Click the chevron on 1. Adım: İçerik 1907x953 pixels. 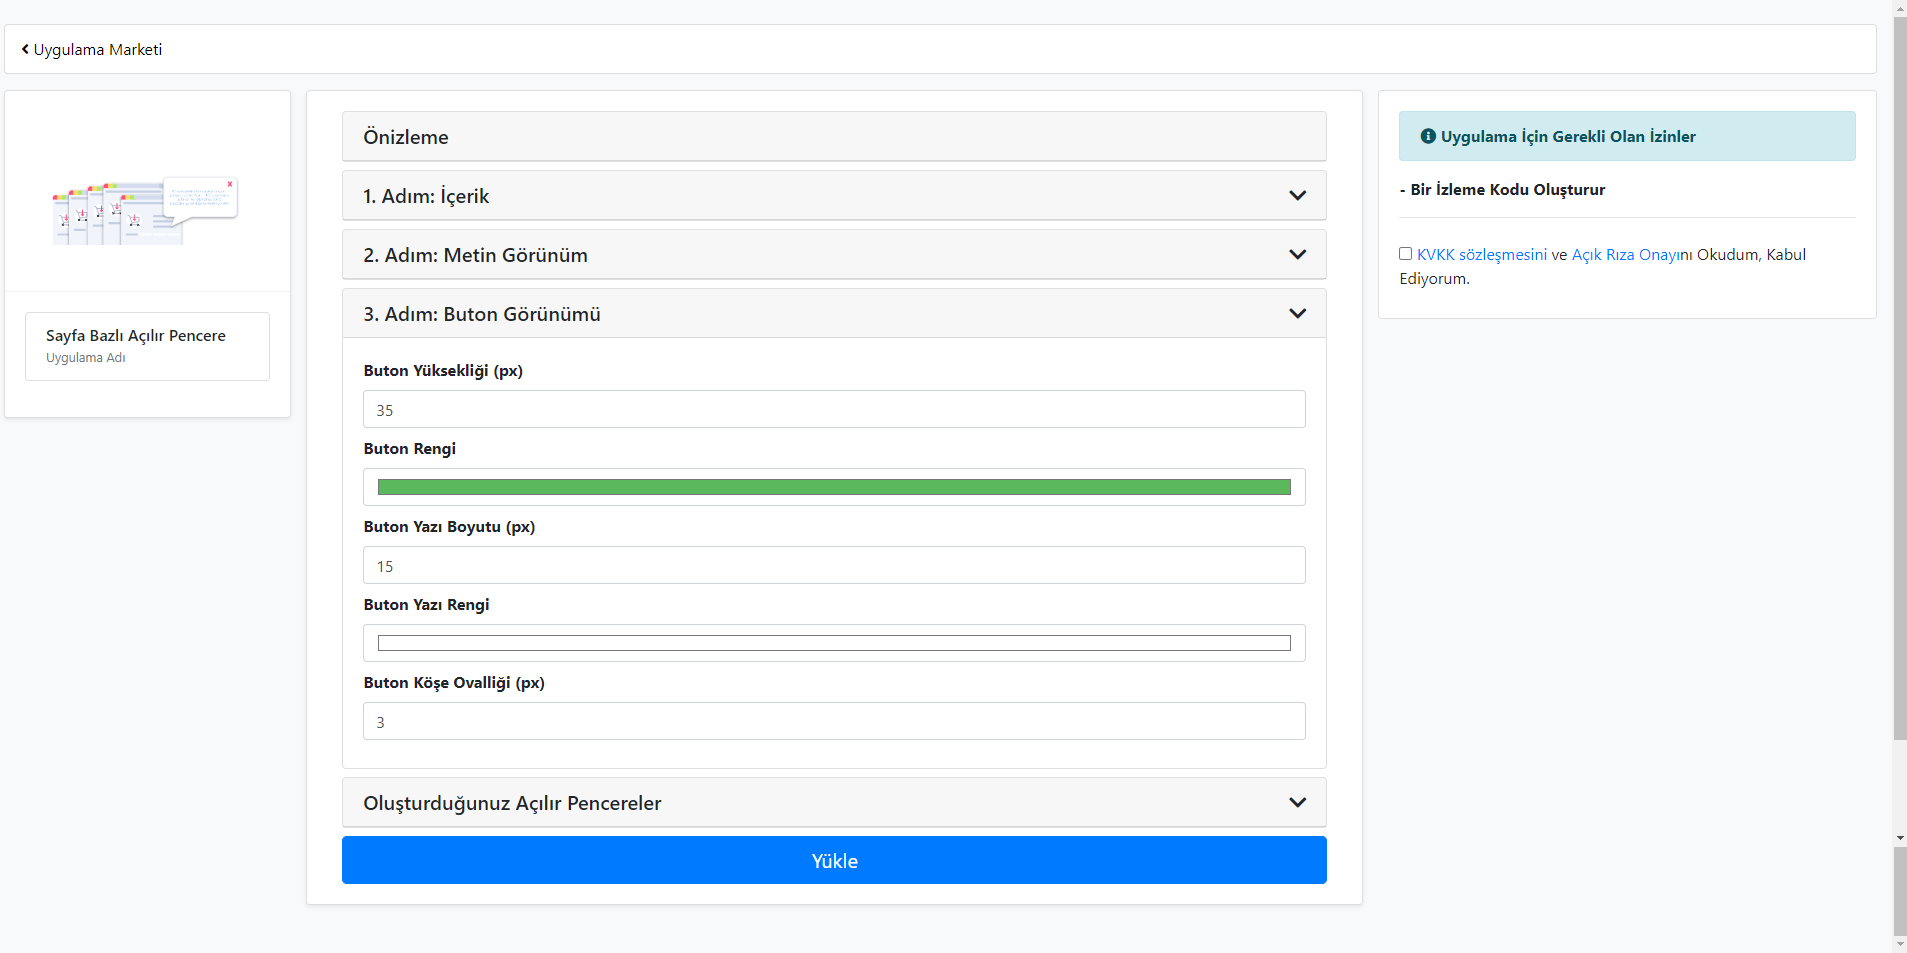[1297, 196]
